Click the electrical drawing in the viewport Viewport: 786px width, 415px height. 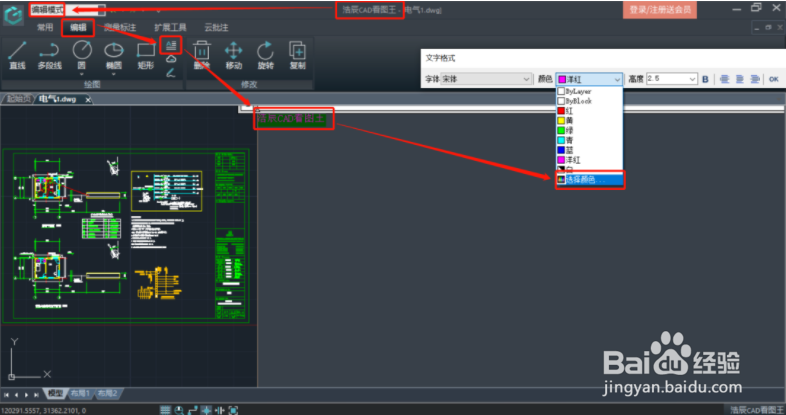click(x=126, y=236)
